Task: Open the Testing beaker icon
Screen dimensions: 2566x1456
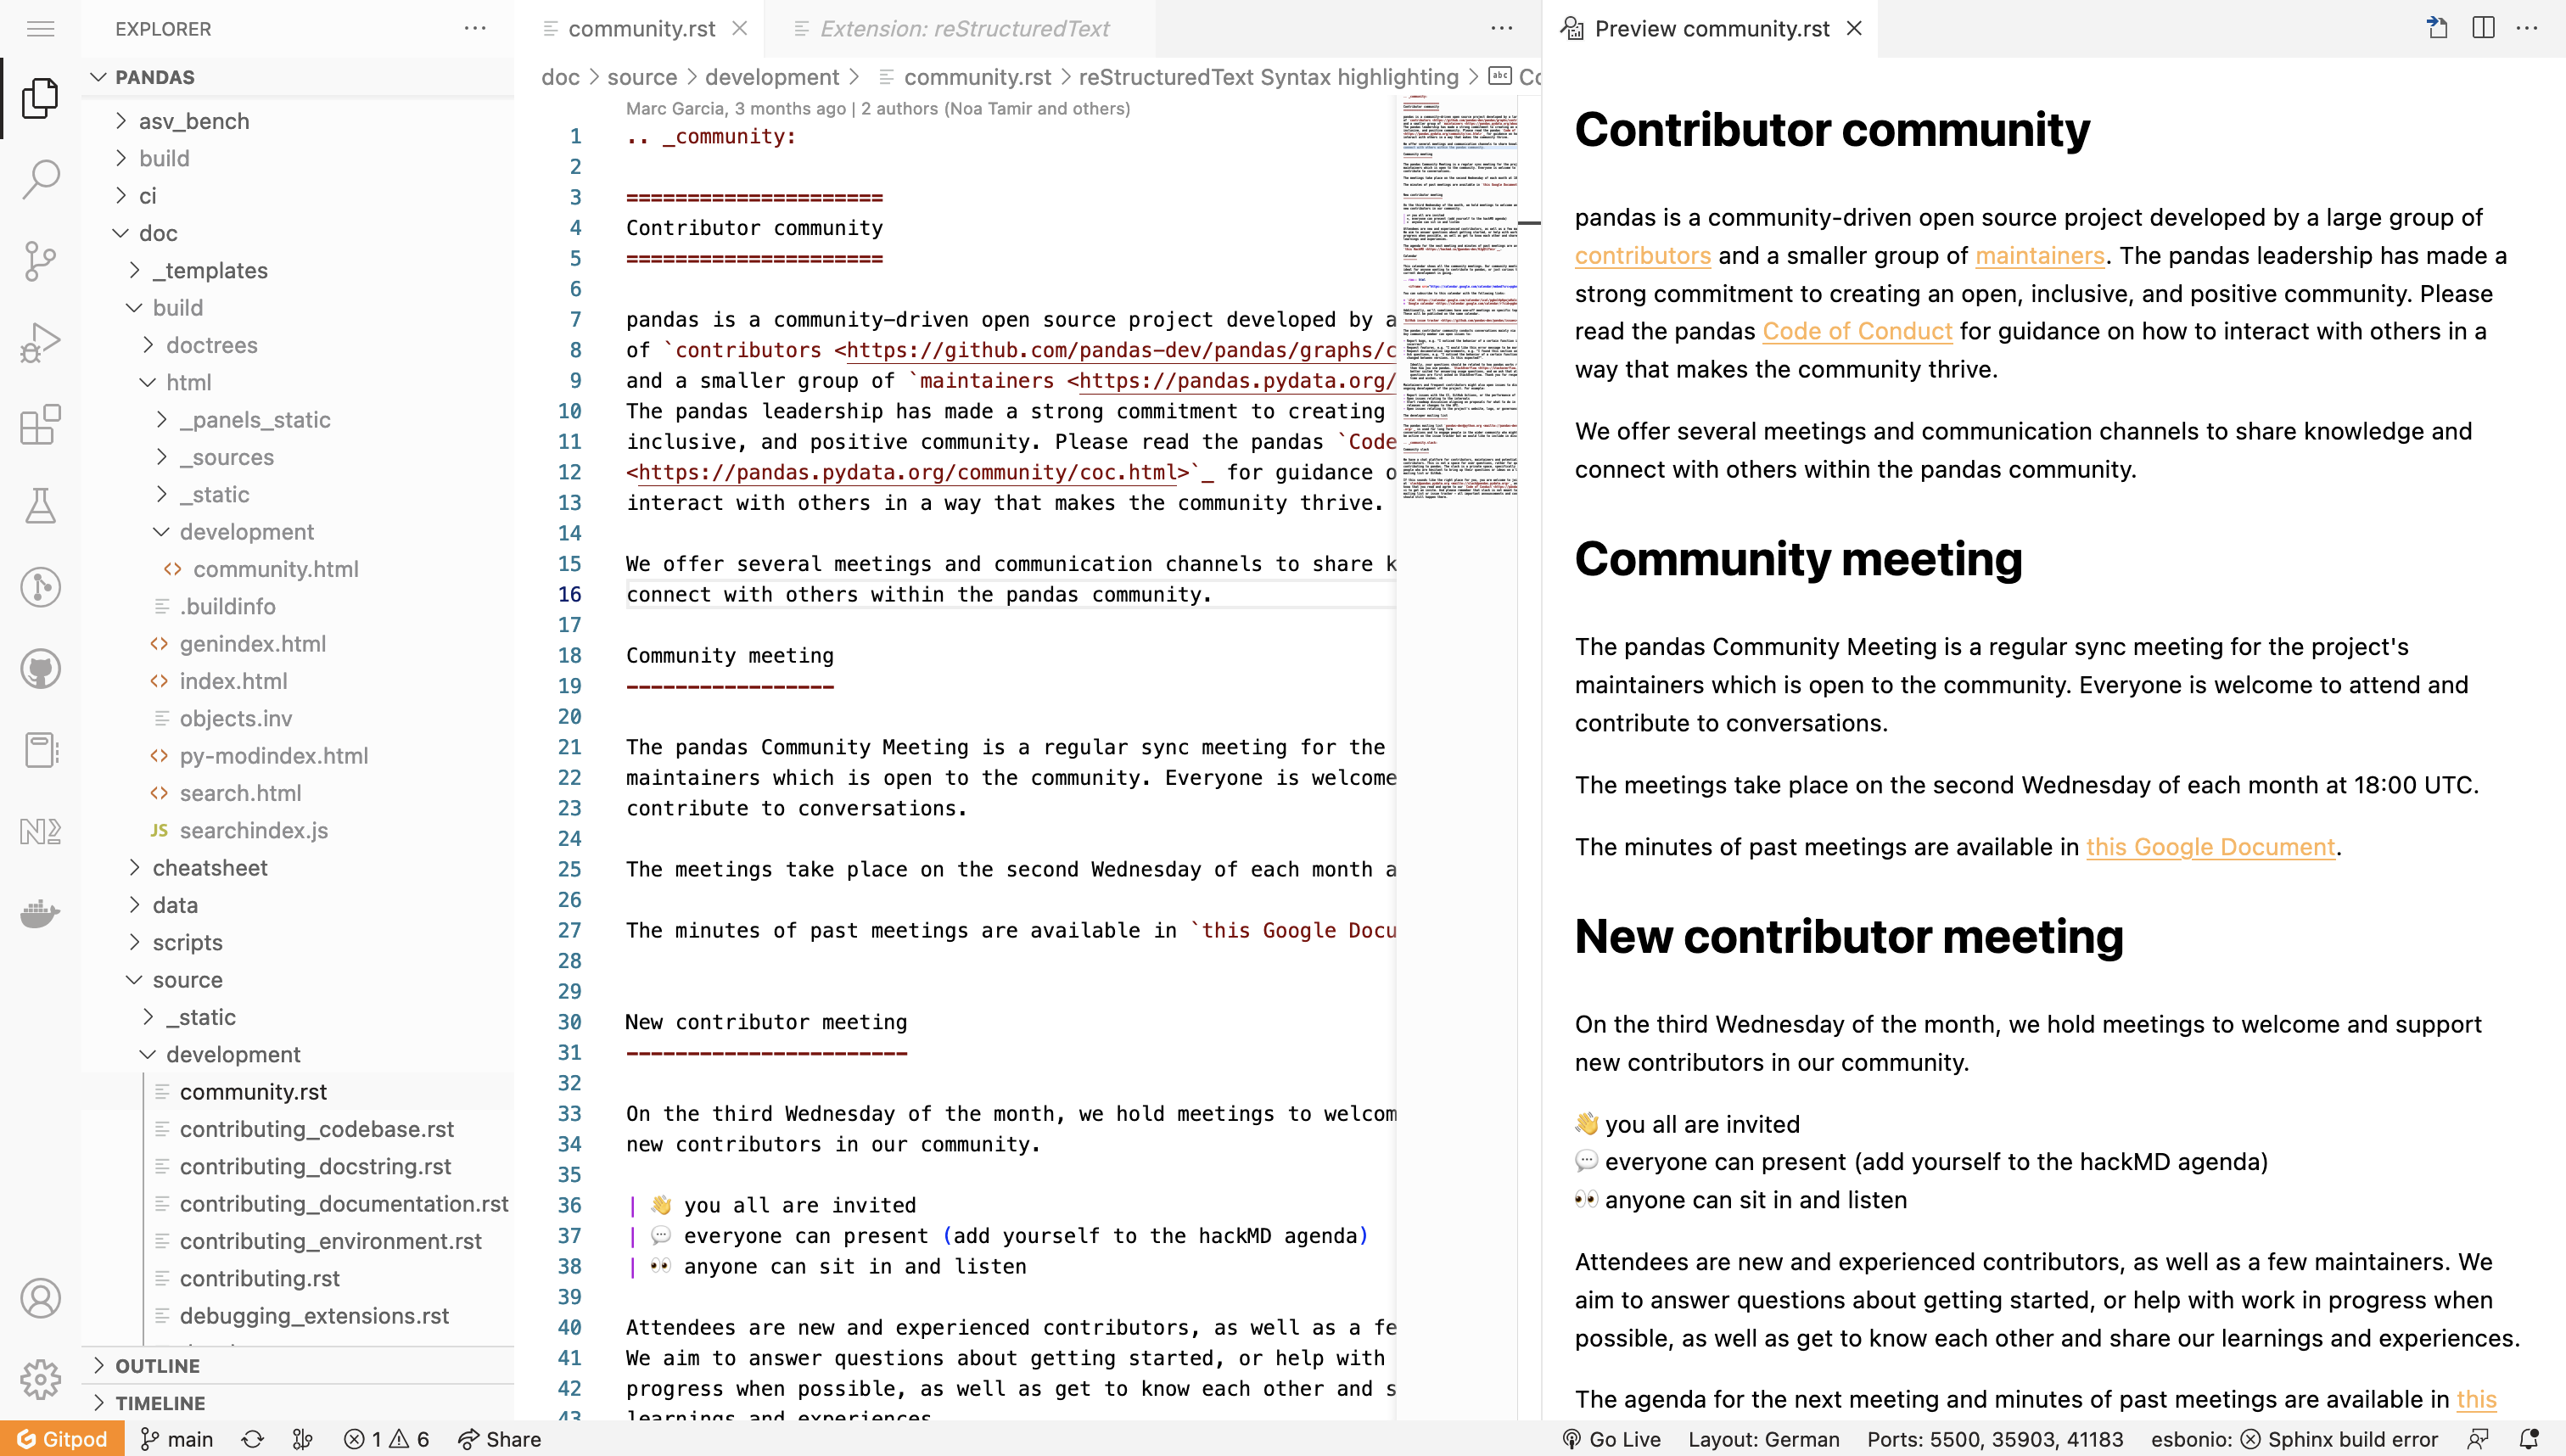Action: pyautogui.click(x=40, y=505)
